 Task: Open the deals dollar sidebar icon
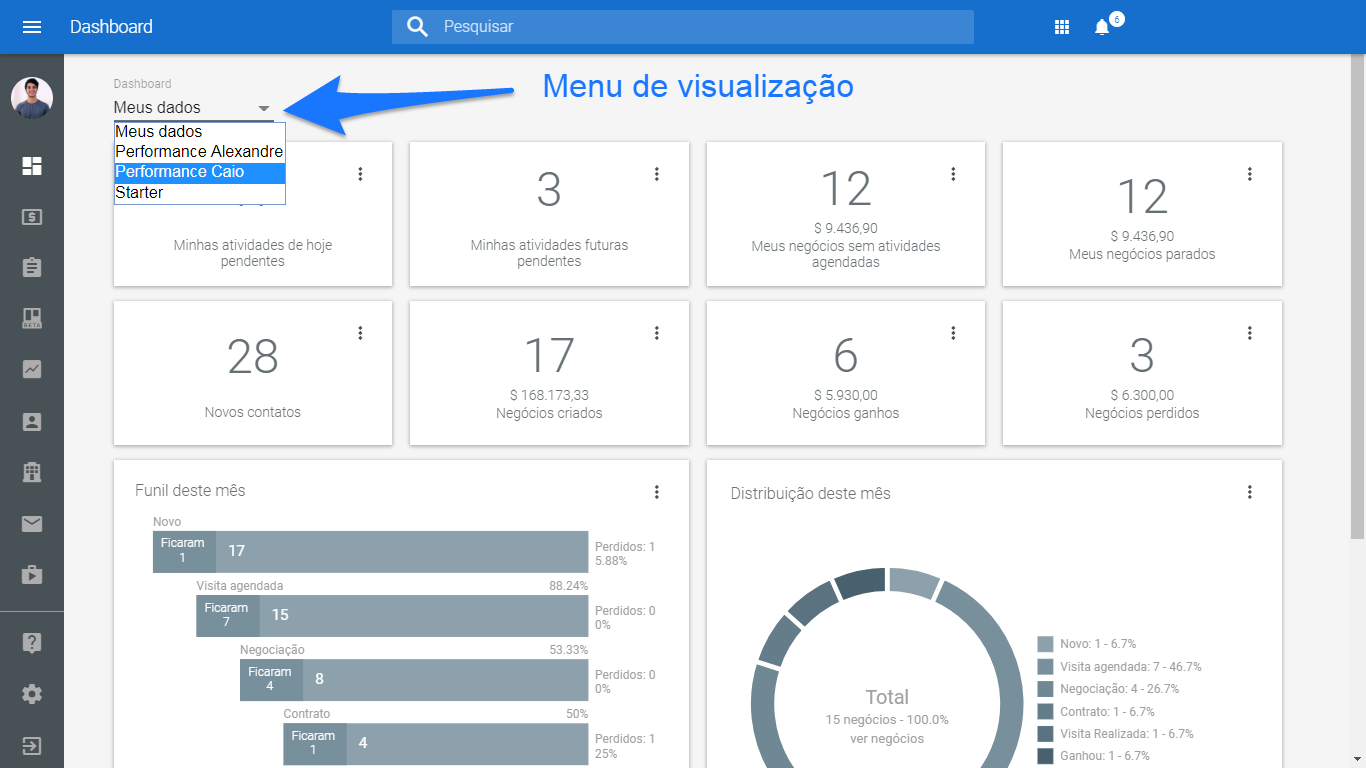tap(32, 217)
